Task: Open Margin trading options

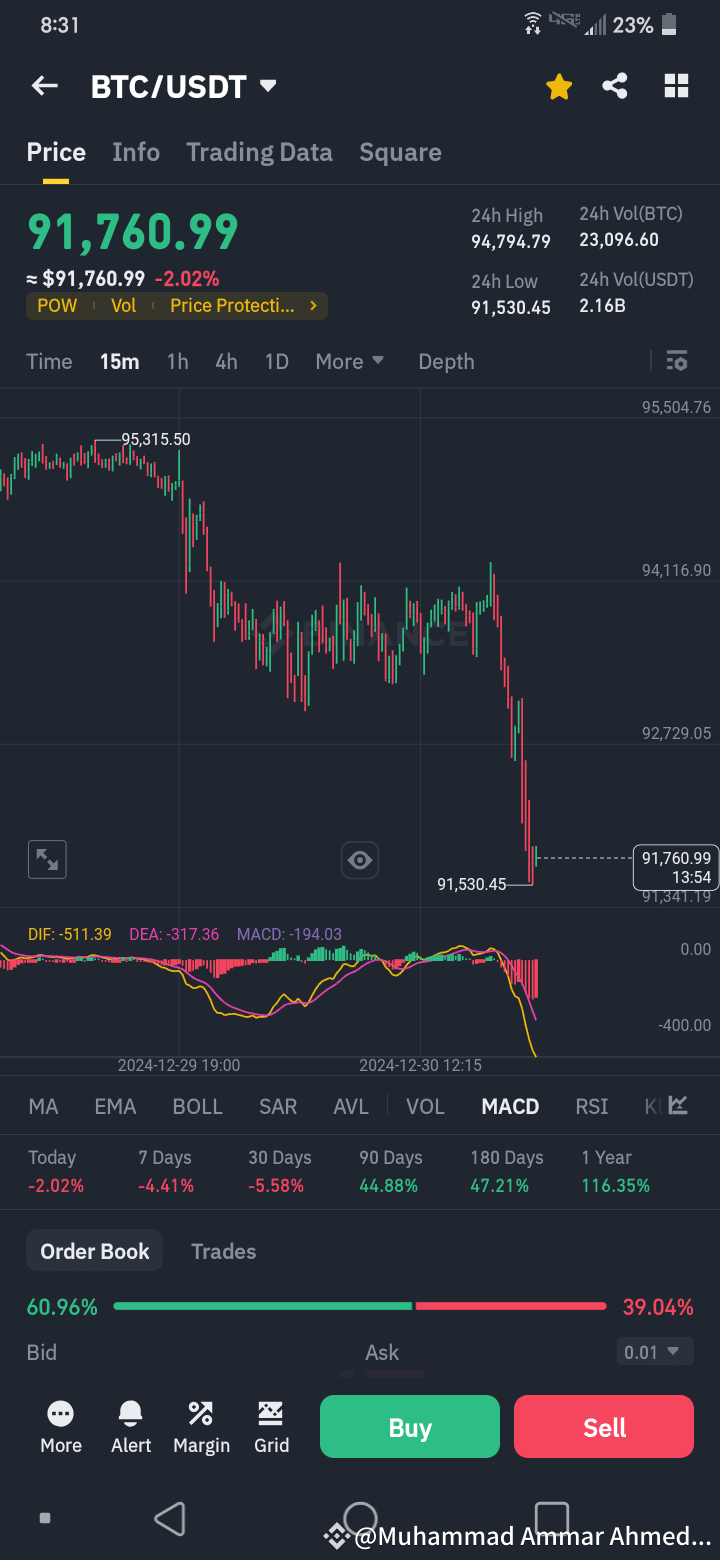Action: (201, 1426)
